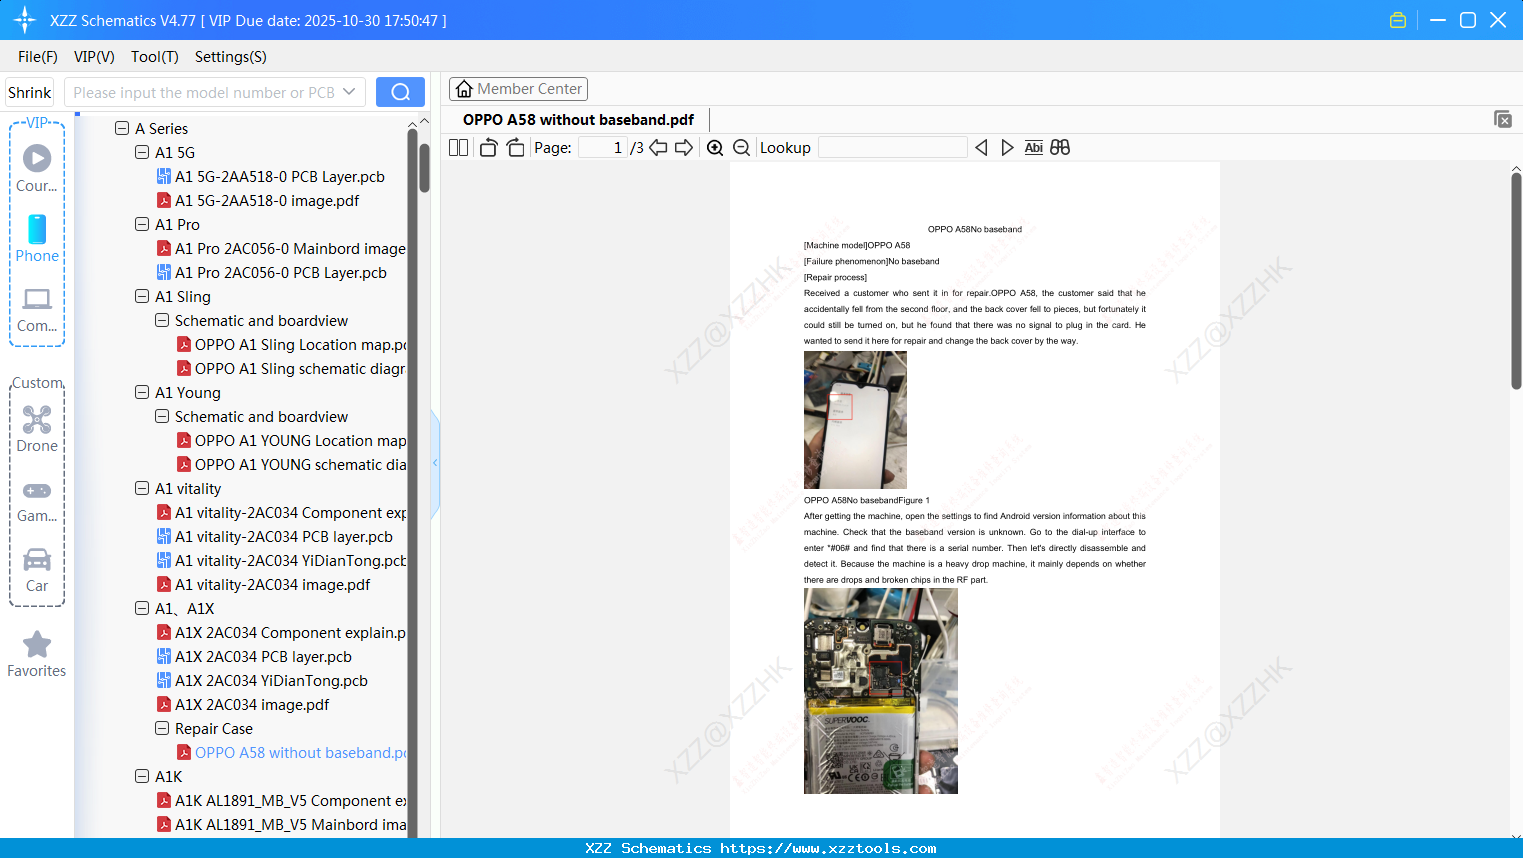Zoom in on the PDF document

pyautogui.click(x=715, y=148)
